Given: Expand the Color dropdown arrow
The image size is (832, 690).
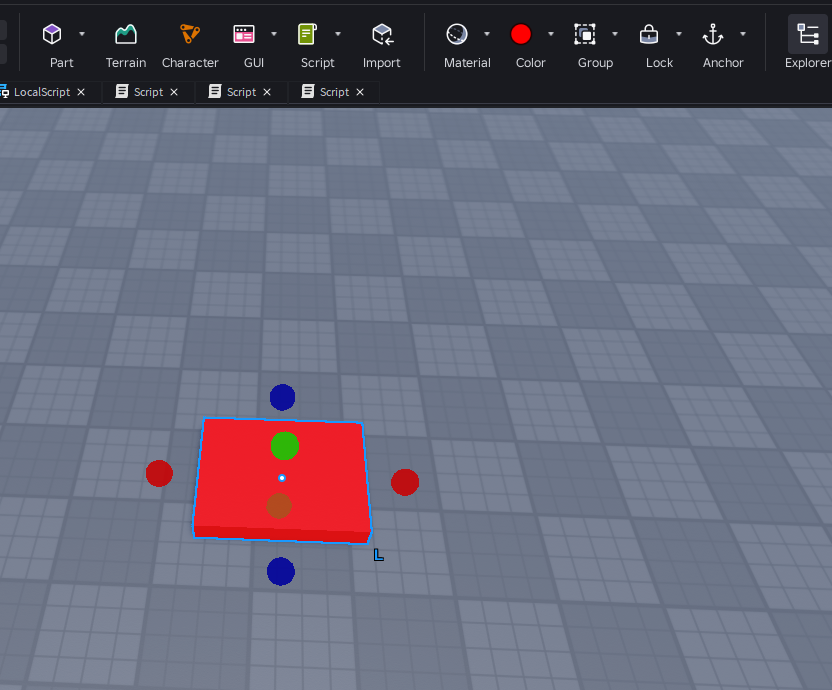Looking at the screenshot, I should point(551,34).
